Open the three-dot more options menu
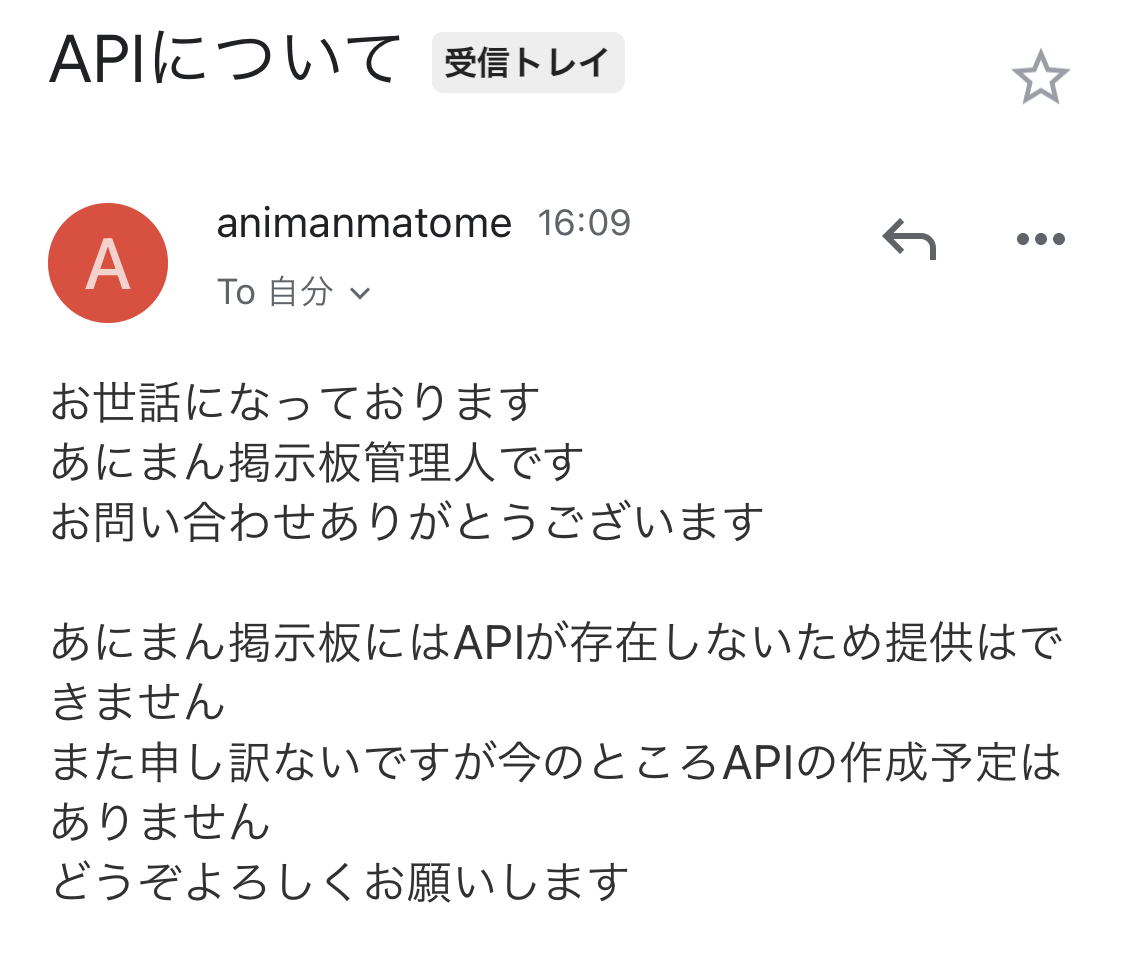This screenshot has width=1125, height=954. [1040, 240]
